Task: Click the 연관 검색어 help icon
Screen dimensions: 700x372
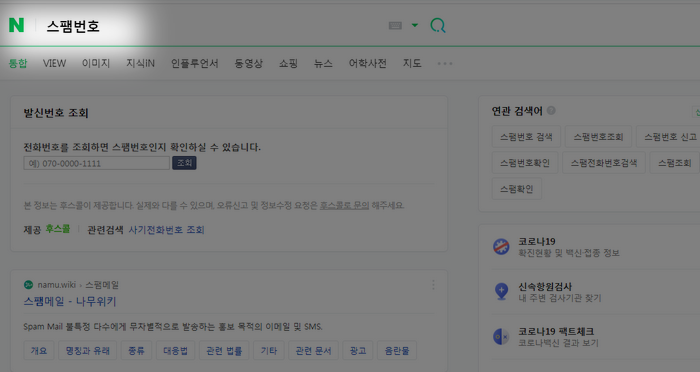Action: point(551,110)
